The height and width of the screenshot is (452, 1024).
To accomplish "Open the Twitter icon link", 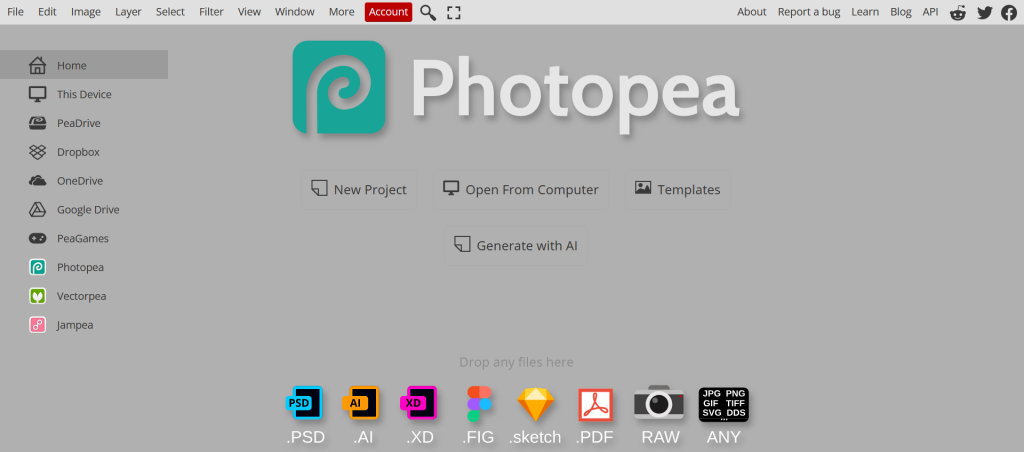I will click(x=985, y=12).
